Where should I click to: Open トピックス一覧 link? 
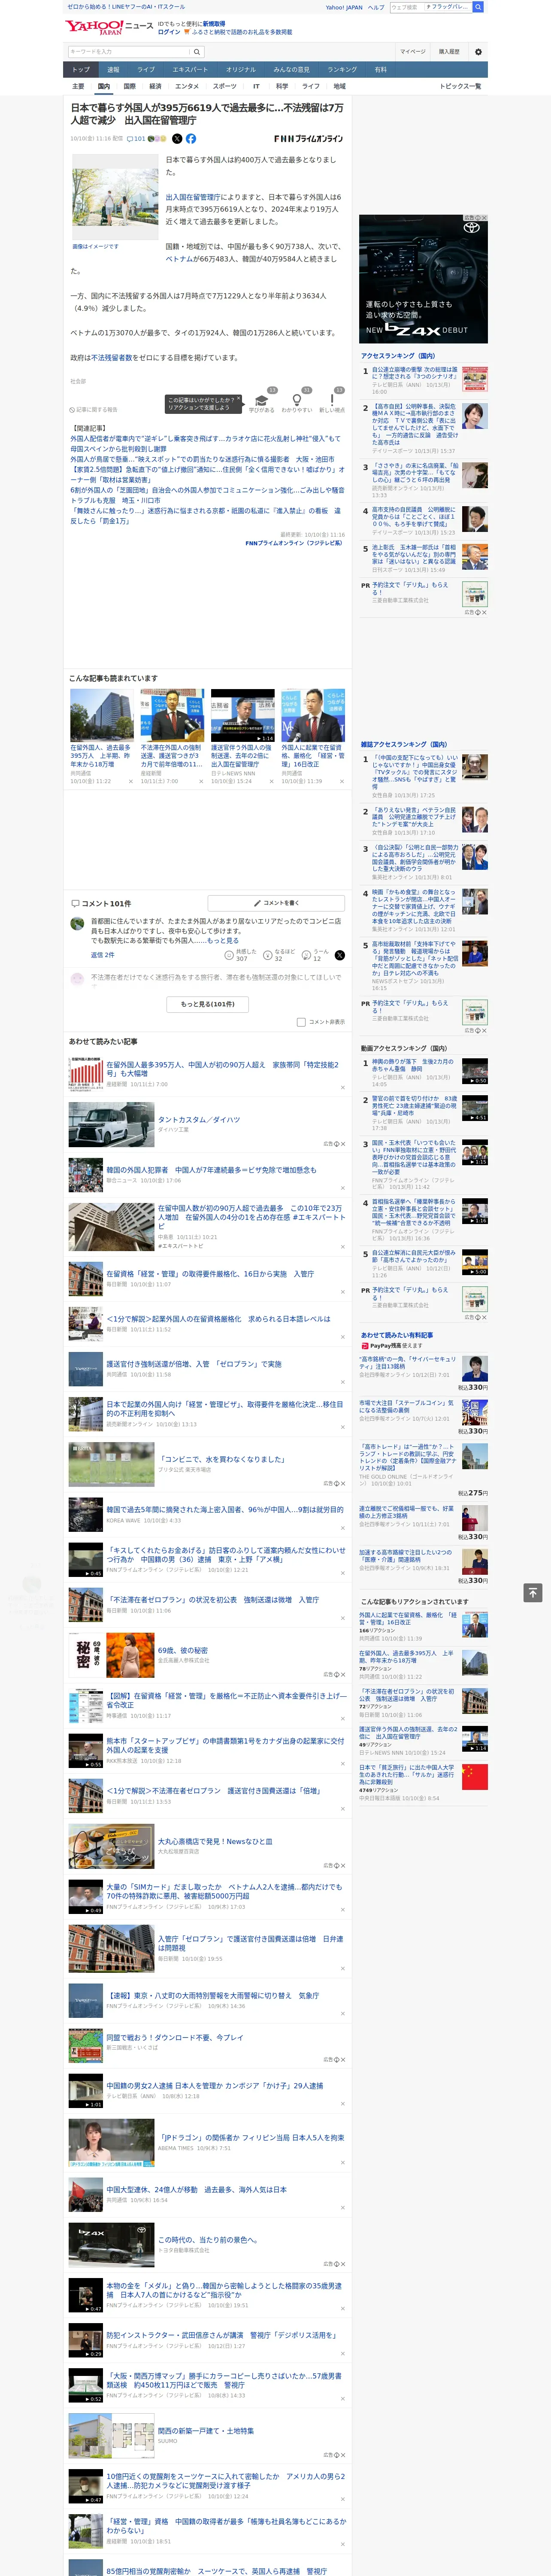click(x=460, y=86)
